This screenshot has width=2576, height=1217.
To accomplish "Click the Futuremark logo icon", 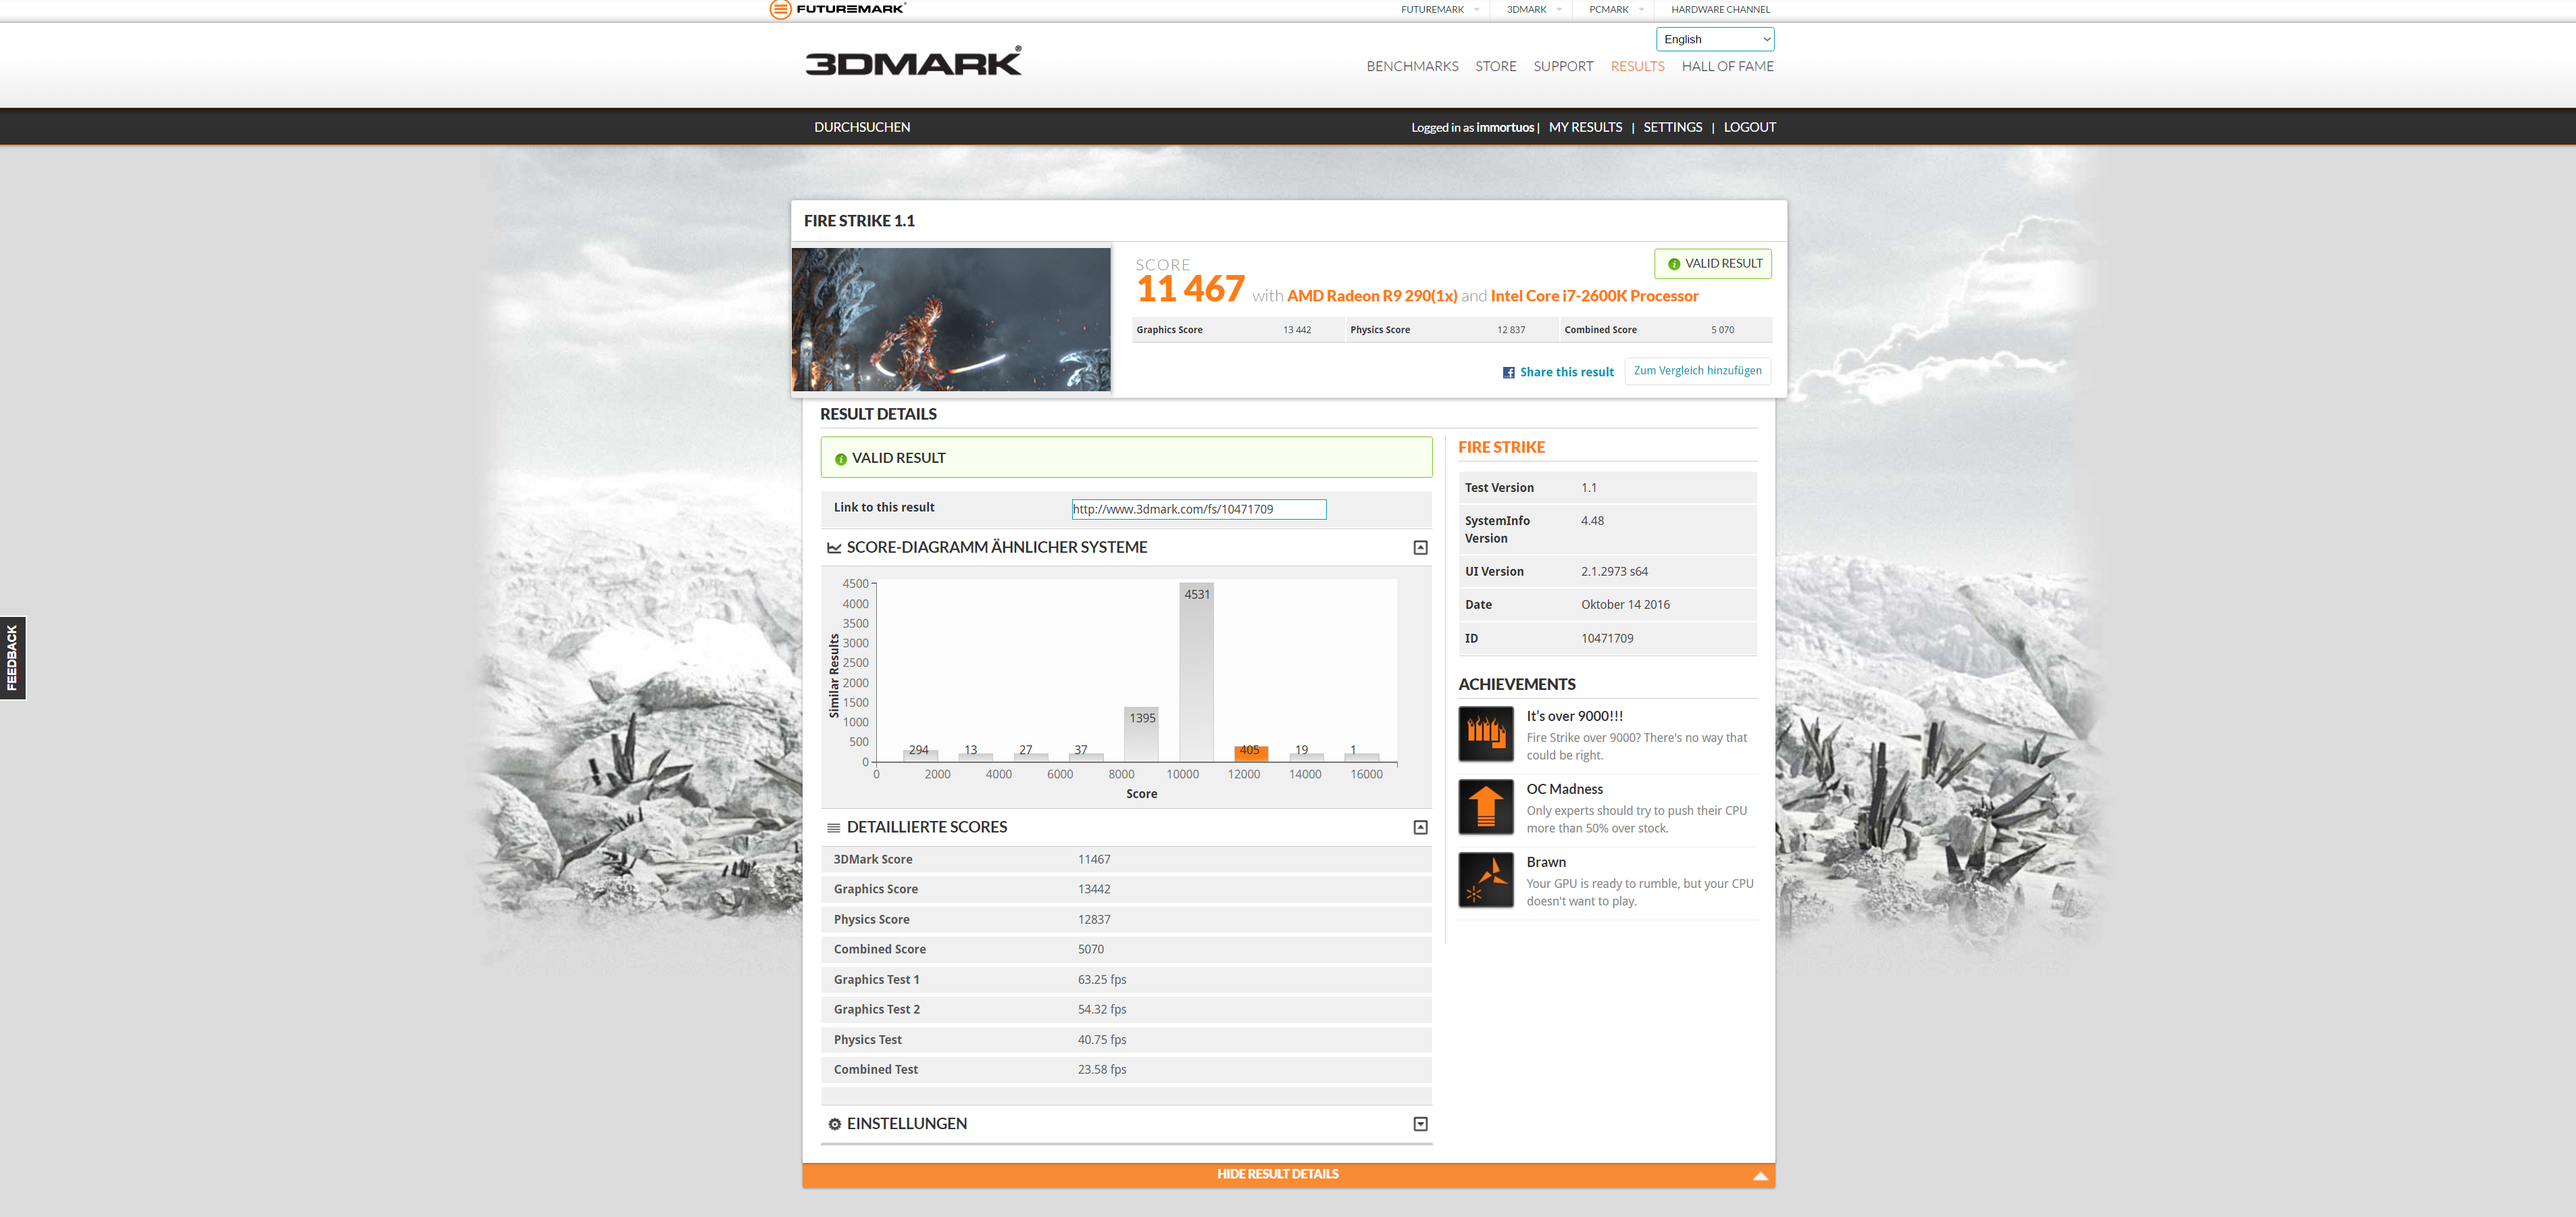I will pos(780,10).
